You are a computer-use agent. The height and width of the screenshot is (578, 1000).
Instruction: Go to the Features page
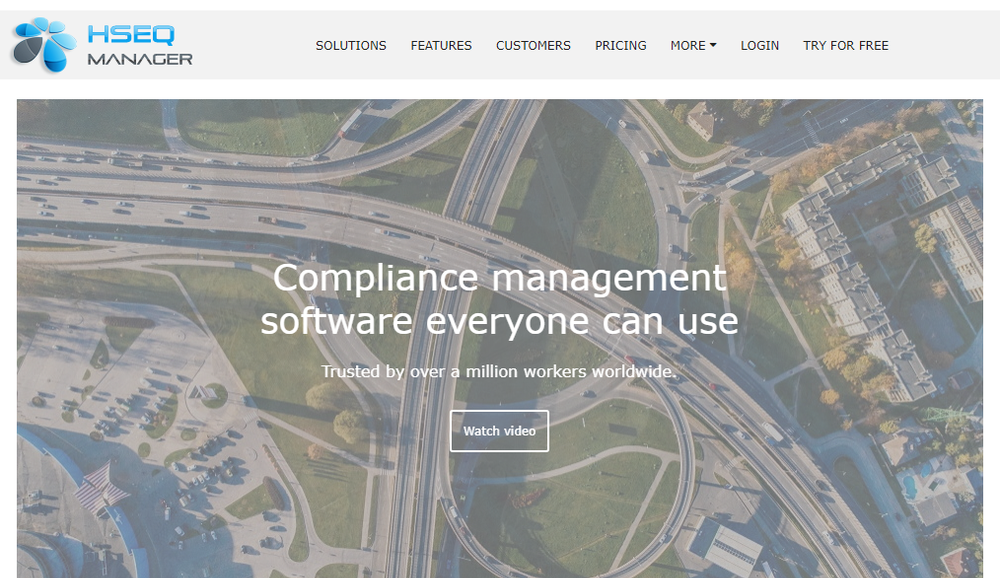click(x=441, y=45)
